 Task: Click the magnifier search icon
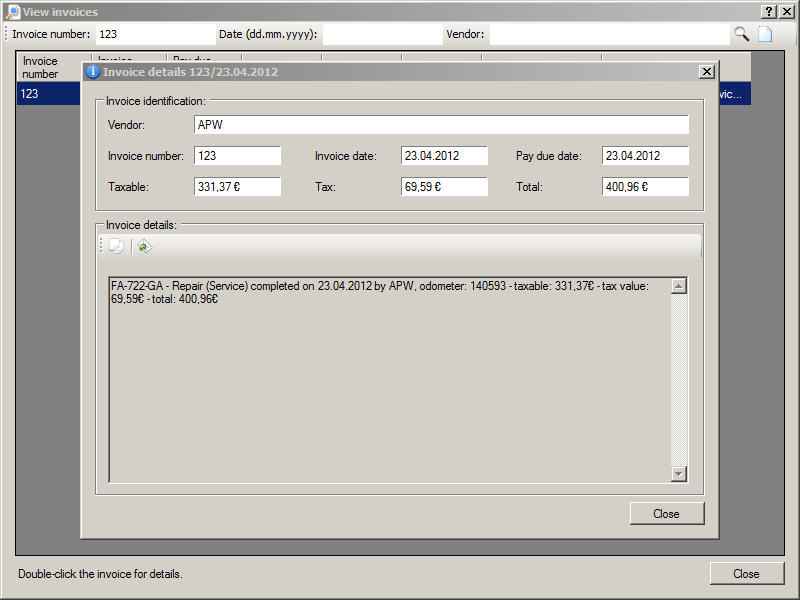click(x=741, y=34)
